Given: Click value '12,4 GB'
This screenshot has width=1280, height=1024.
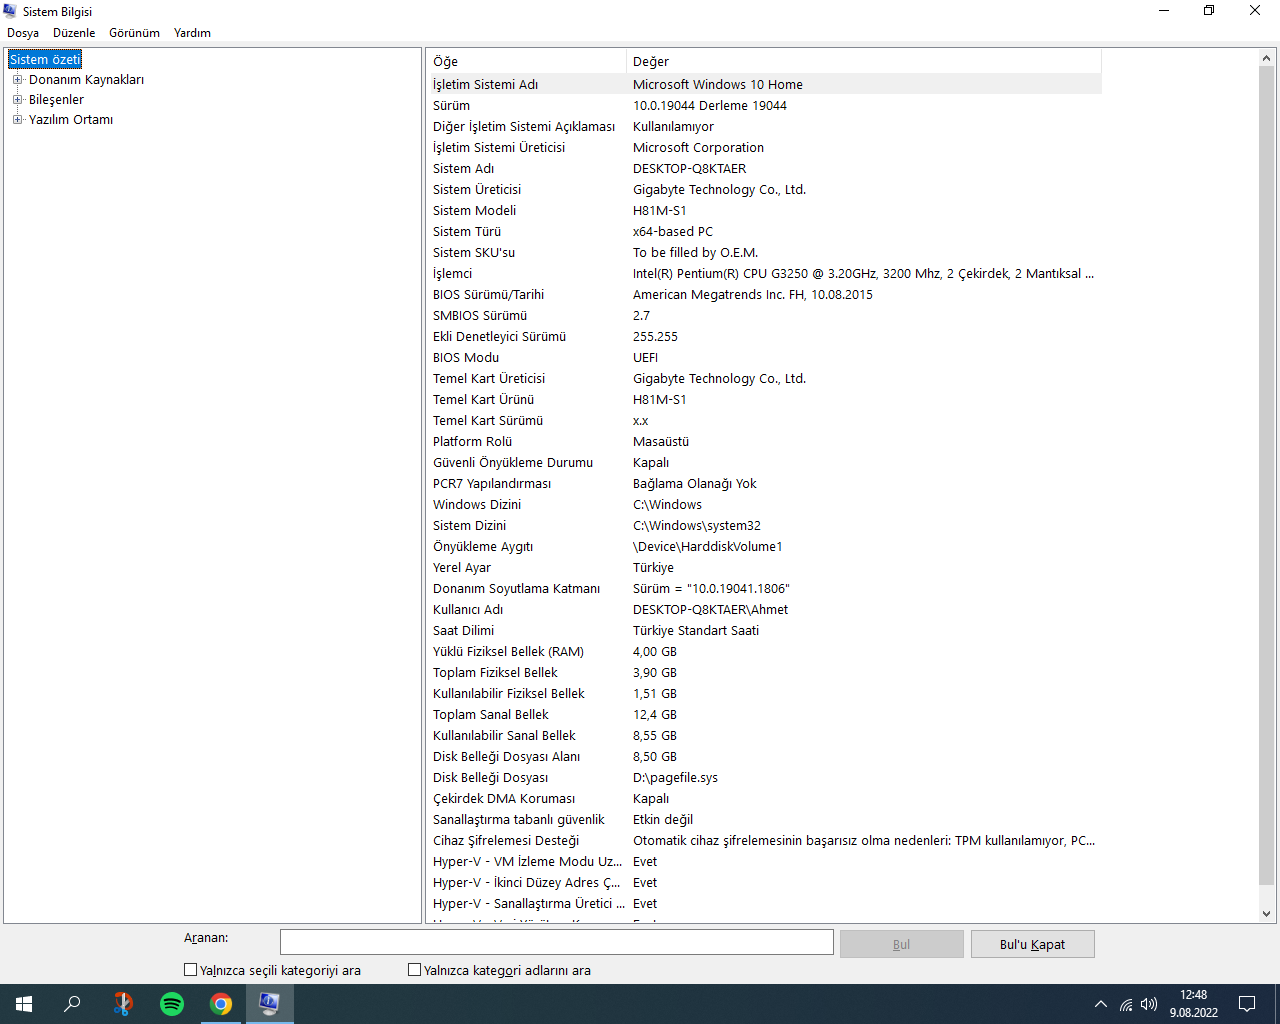Looking at the screenshot, I should 655,715.
